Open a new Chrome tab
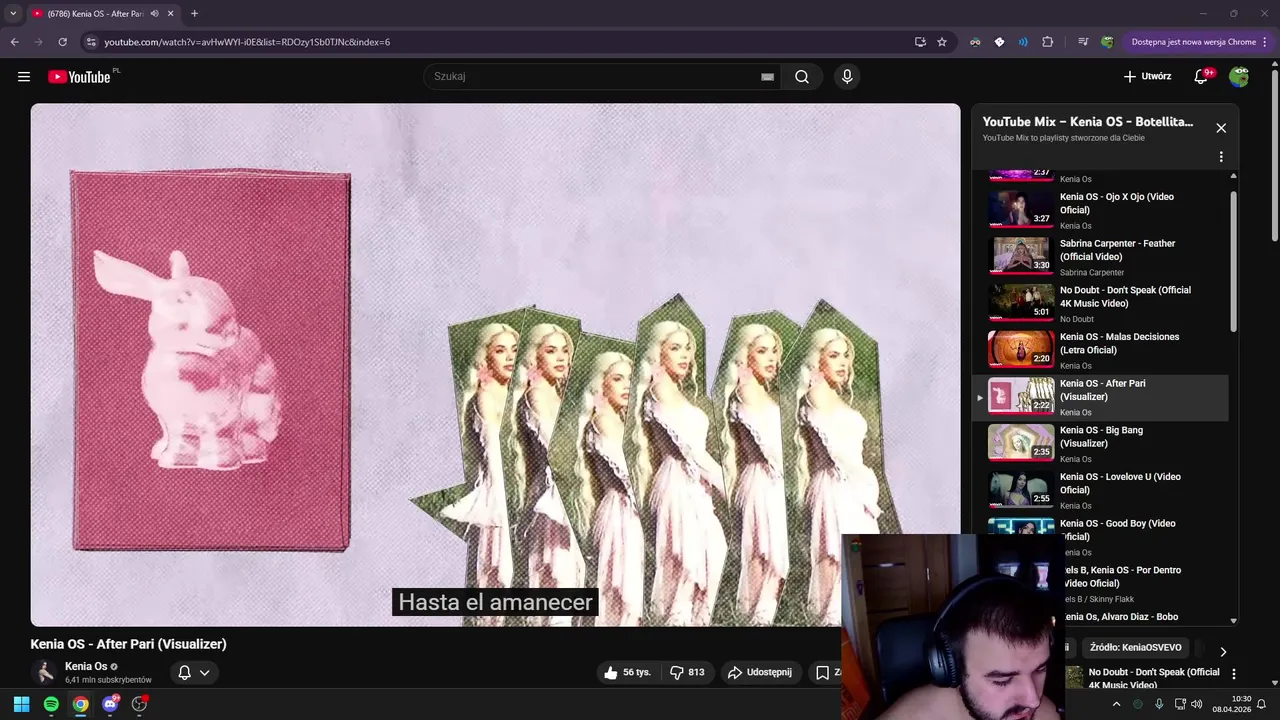Image resolution: width=1280 pixels, height=720 pixels. (x=194, y=14)
